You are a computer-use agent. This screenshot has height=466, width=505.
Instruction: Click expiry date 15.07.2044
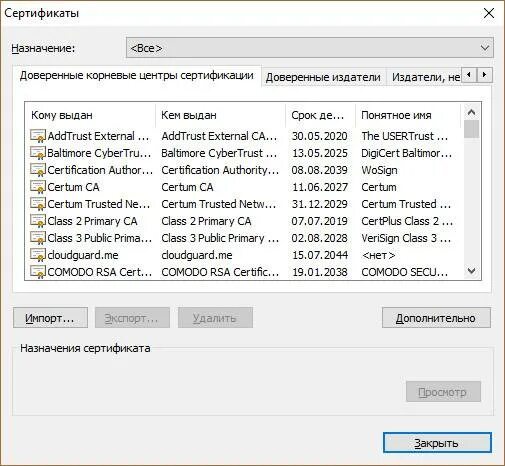click(320, 255)
